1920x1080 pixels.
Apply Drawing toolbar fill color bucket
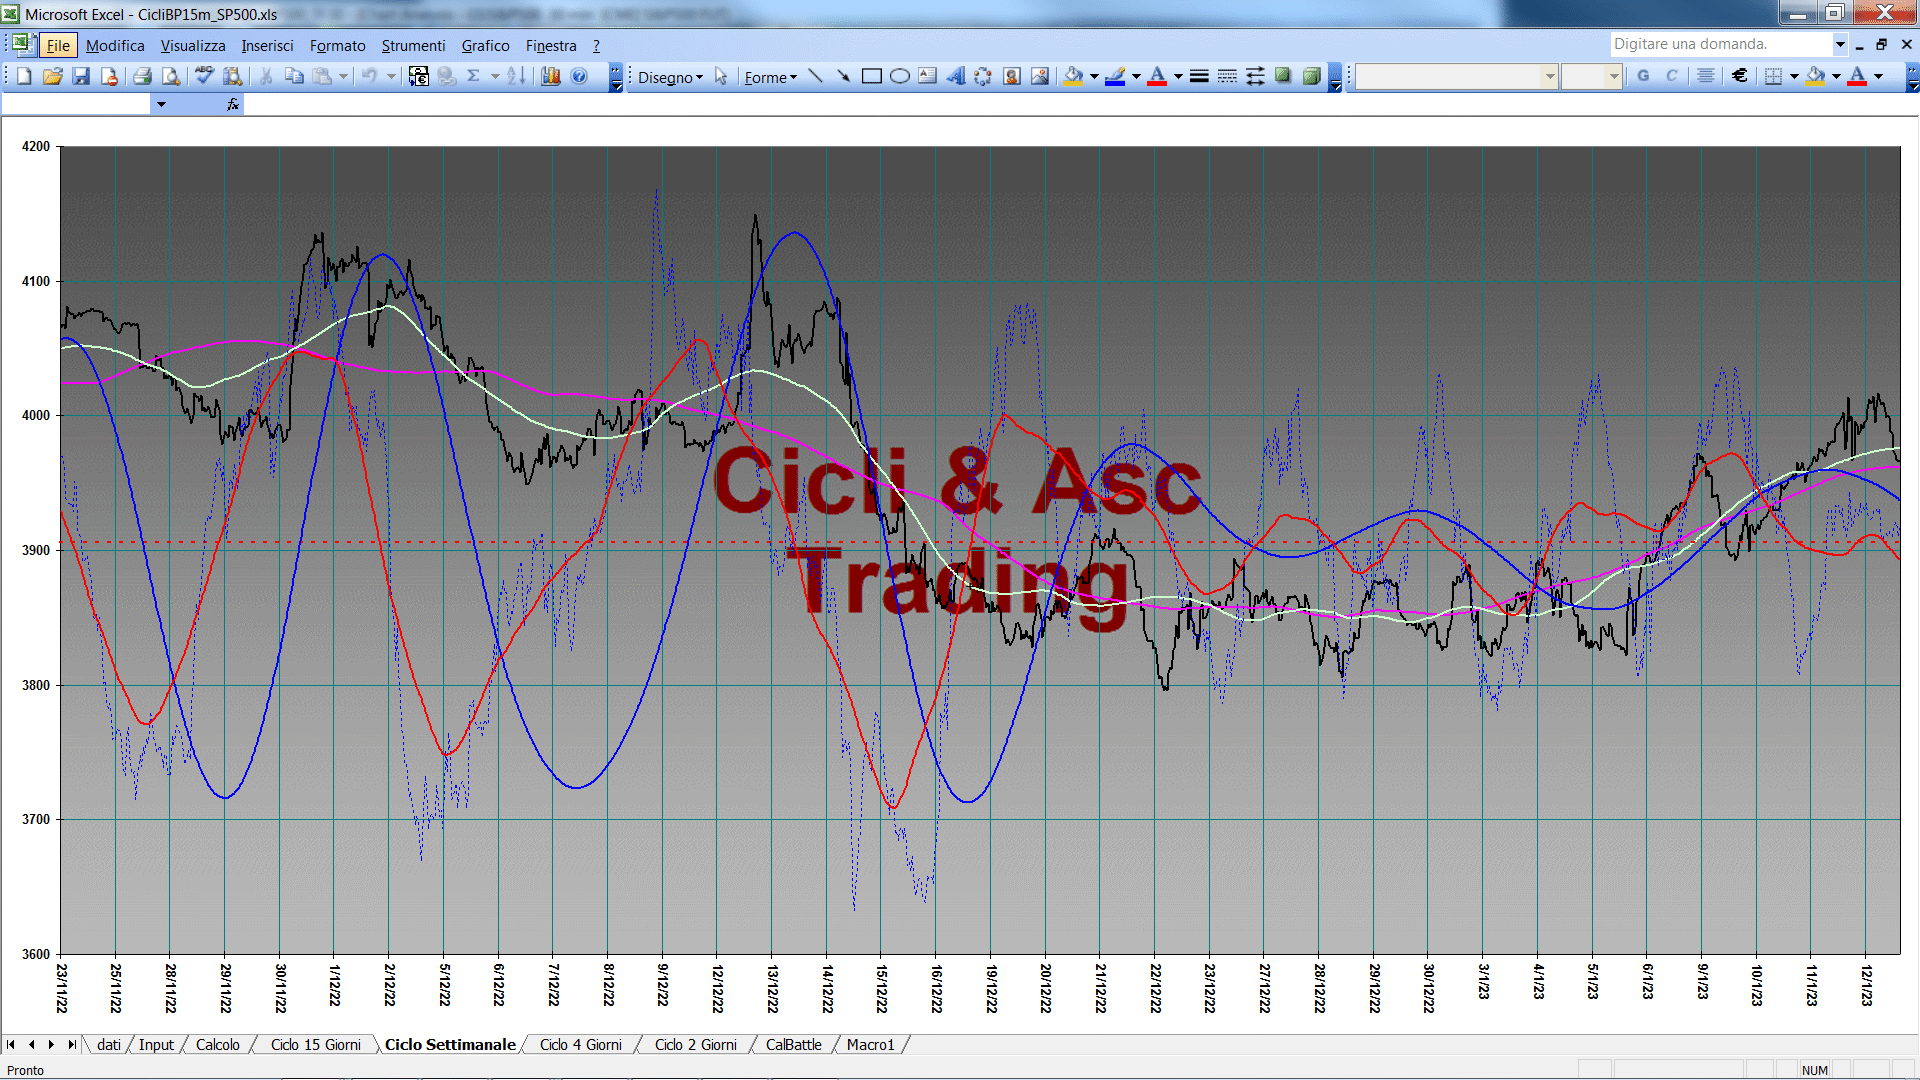(1074, 76)
